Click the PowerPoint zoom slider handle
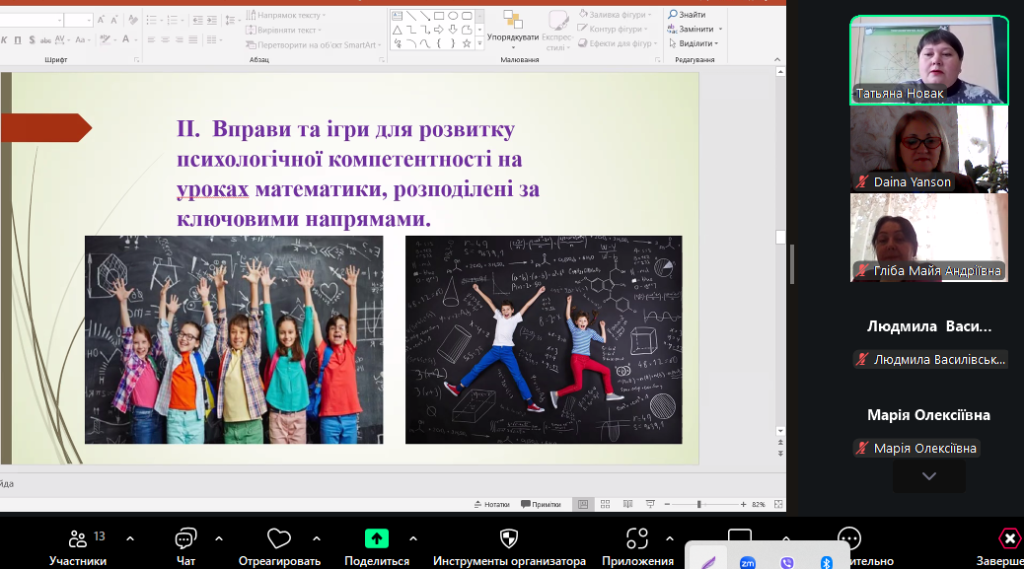1024x569 pixels. [699, 505]
